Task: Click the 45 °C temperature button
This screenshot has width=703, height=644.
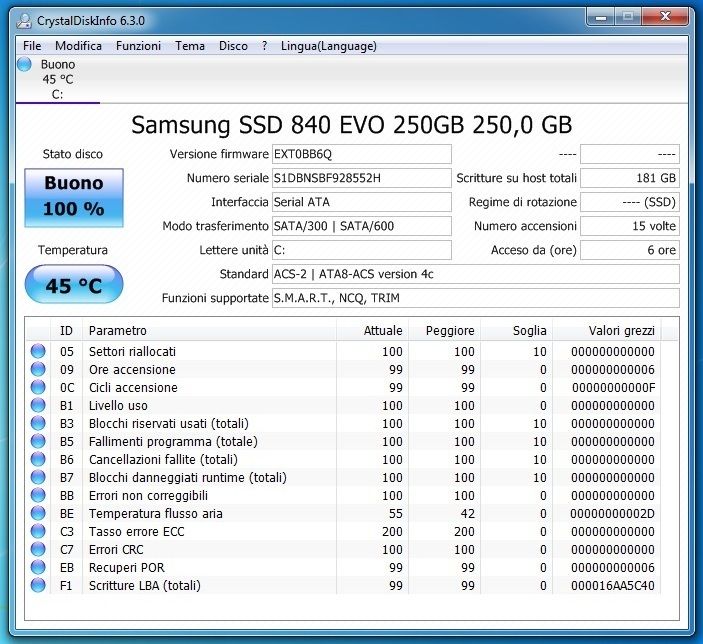Action: coord(74,285)
